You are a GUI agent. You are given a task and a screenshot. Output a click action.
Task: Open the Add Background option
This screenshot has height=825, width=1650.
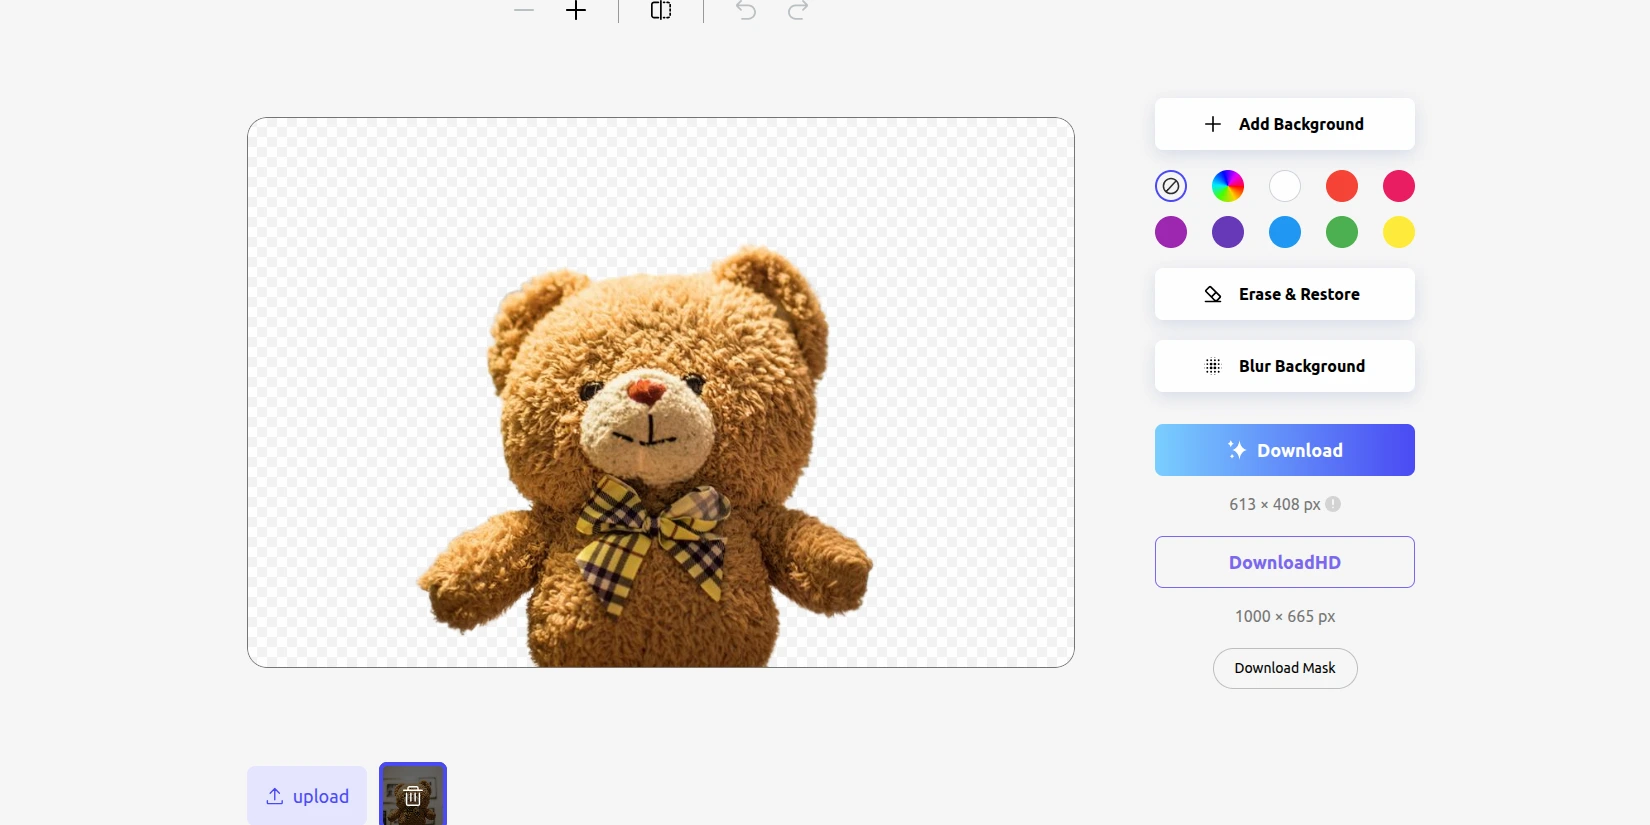pyautogui.click(x=1285, y=124)
